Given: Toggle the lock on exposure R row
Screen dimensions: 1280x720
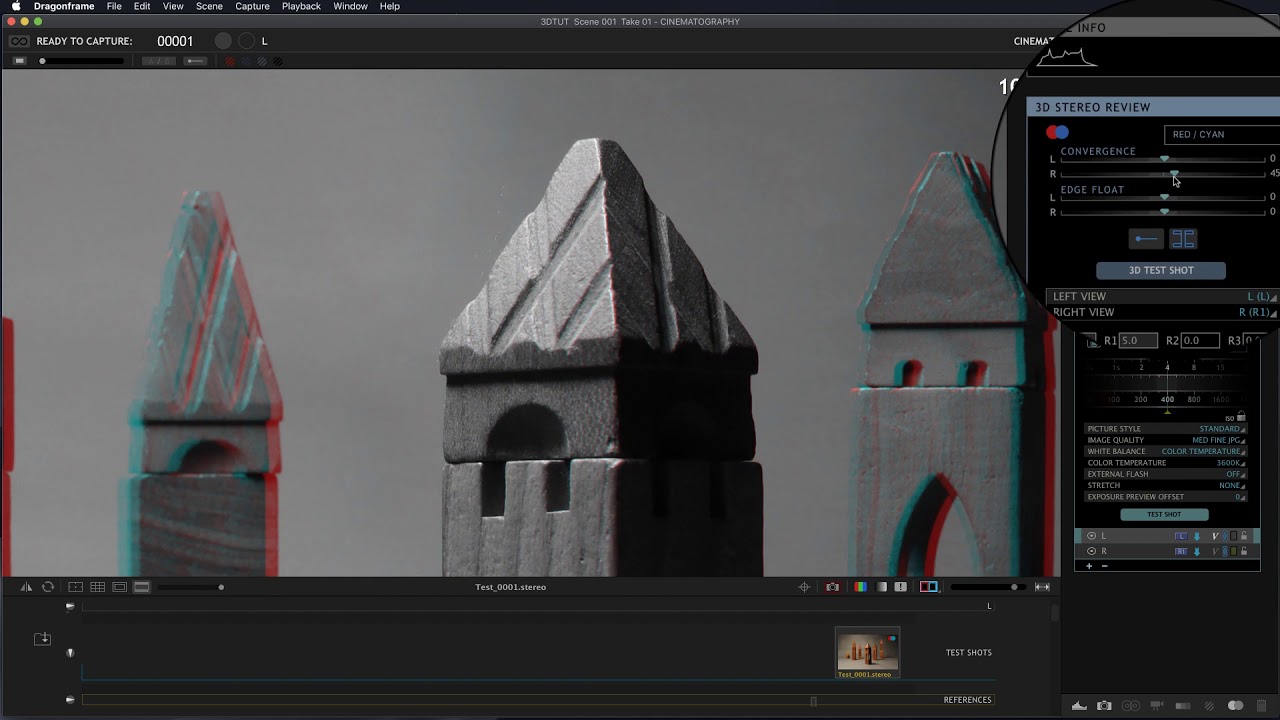Looking at the screenshot, I should point(1244,551).
